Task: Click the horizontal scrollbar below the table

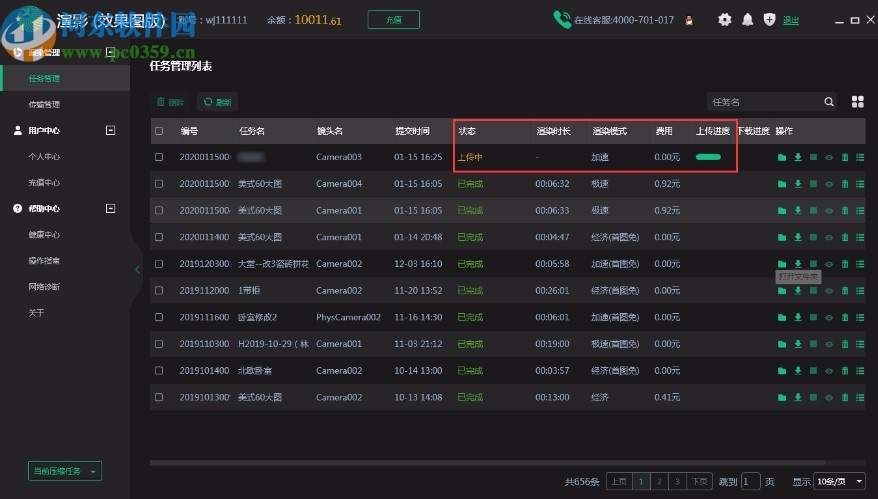Action: [487, 463]
